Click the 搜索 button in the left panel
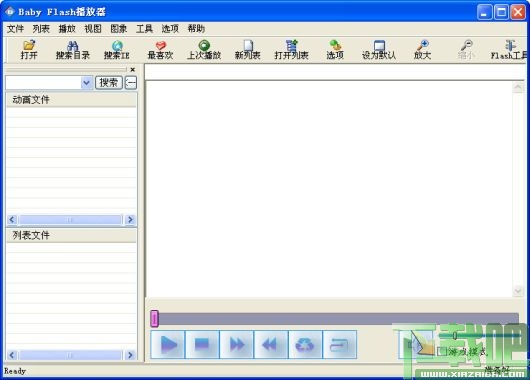The image size is (530, 380). pos(109,82)
